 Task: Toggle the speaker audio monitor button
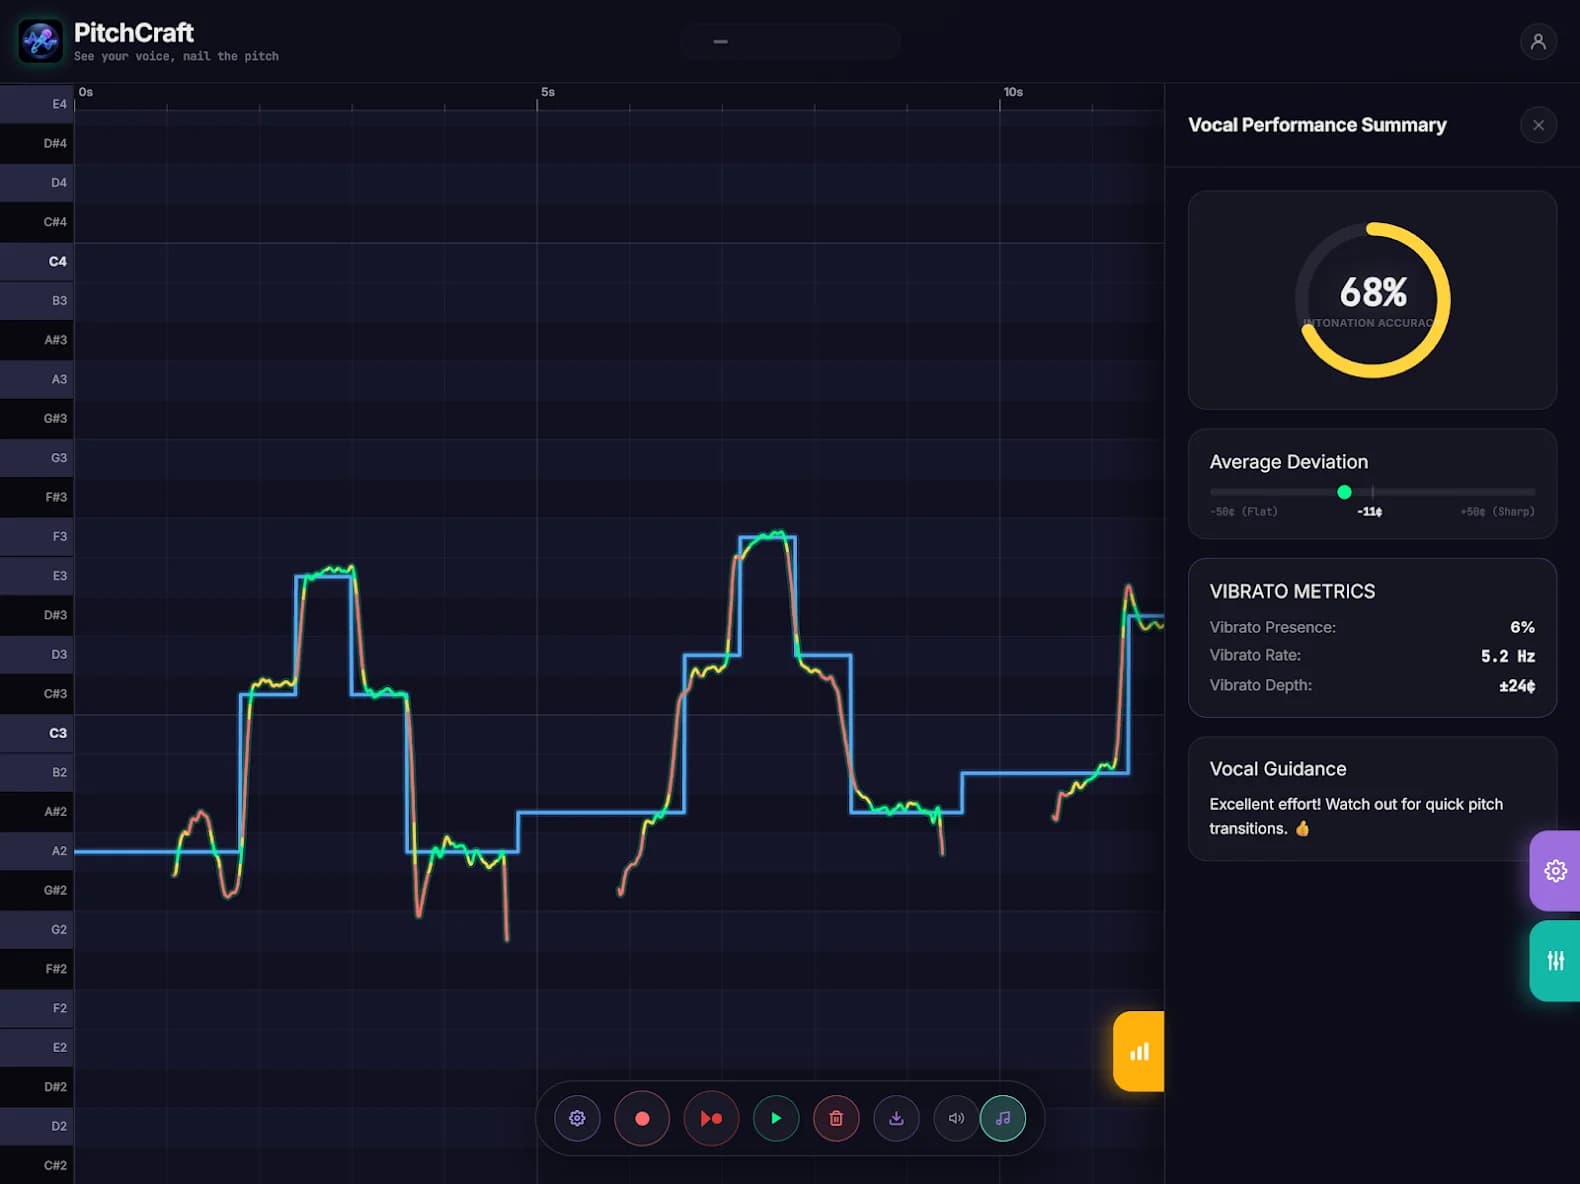pos(956,1118)
